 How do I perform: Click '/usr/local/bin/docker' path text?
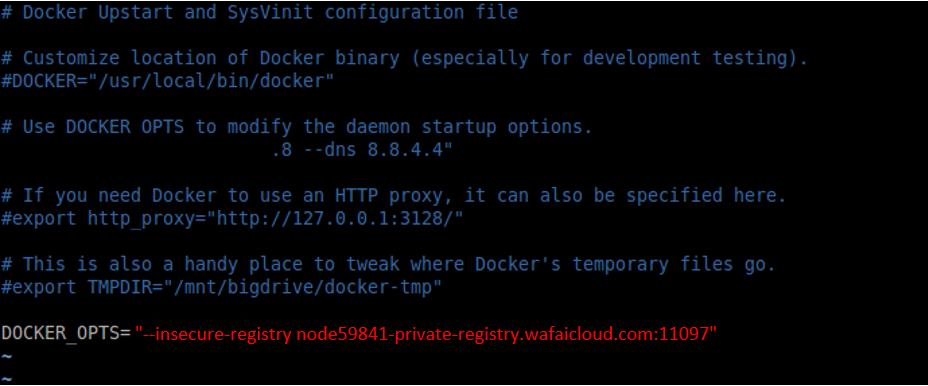pos(211,81)
